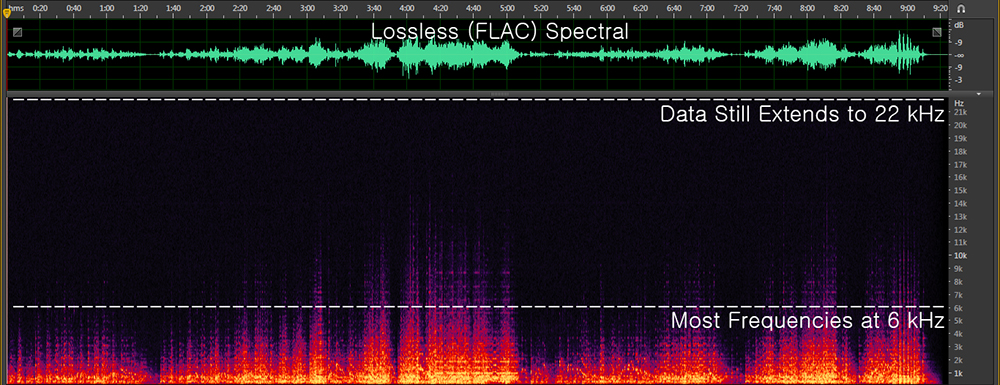Click the 7:00 mark on the time ruler
Screen dimensions: 1000x385
pyautogui.click(x=707, y=8)
